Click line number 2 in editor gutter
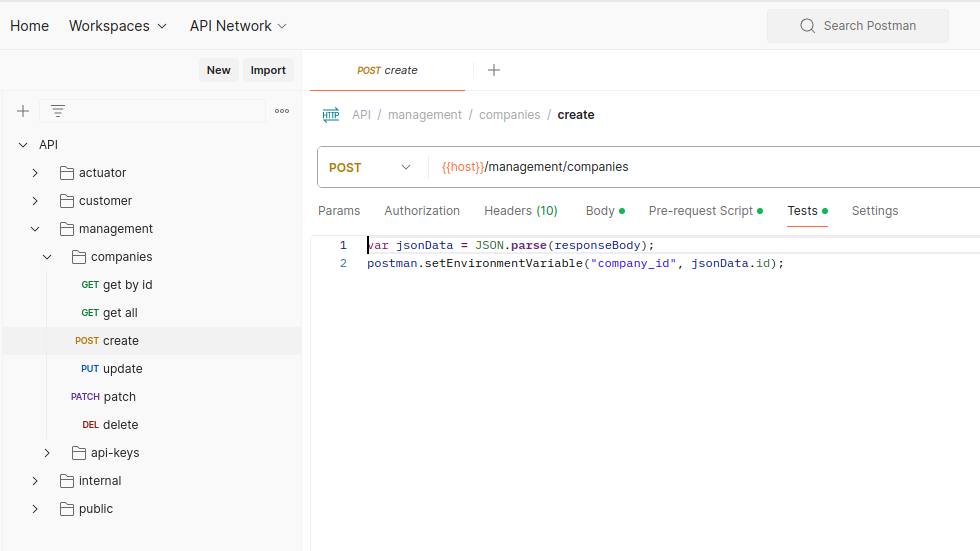Viewport: 980px width, 551px height. pos(343,264)
